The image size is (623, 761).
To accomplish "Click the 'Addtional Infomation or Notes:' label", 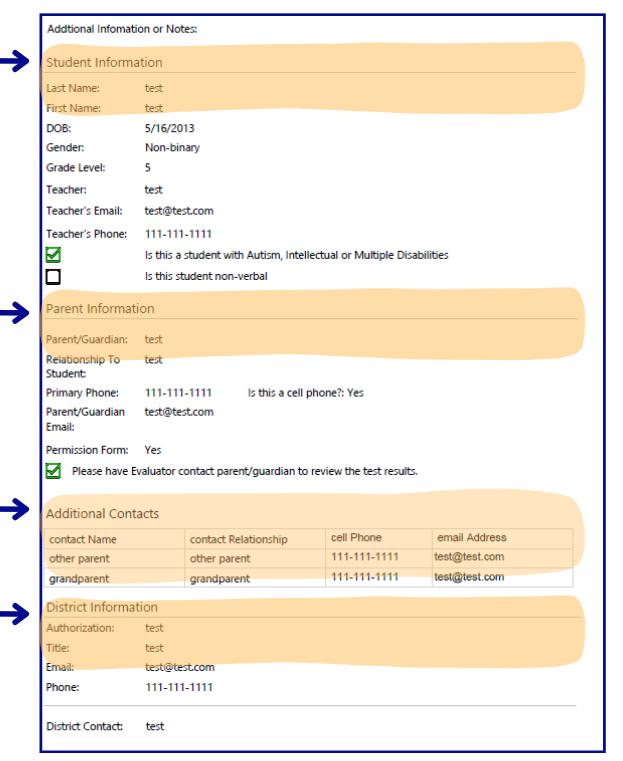I will pos(122,29).
